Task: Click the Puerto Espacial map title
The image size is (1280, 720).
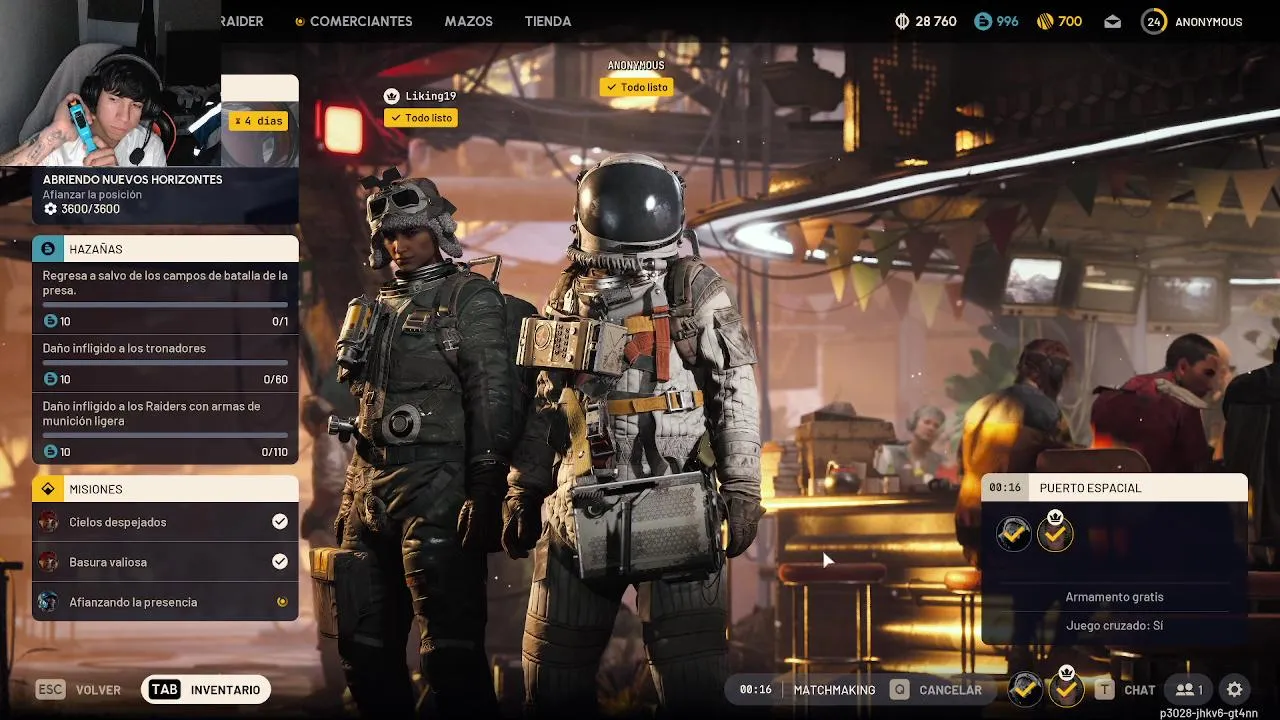Action: click(1090, 488)
